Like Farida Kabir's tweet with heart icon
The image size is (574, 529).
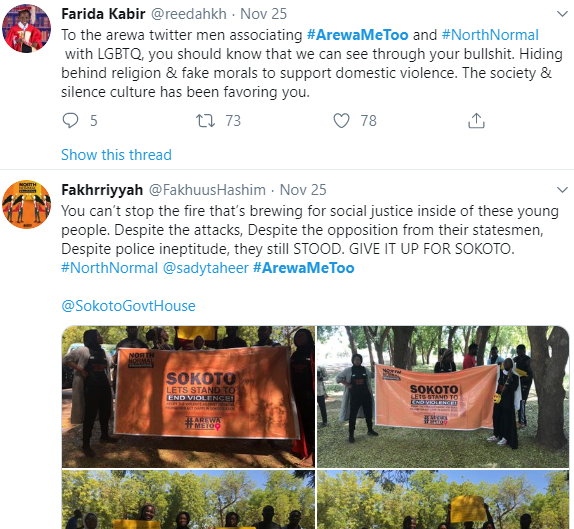point(341,120)
